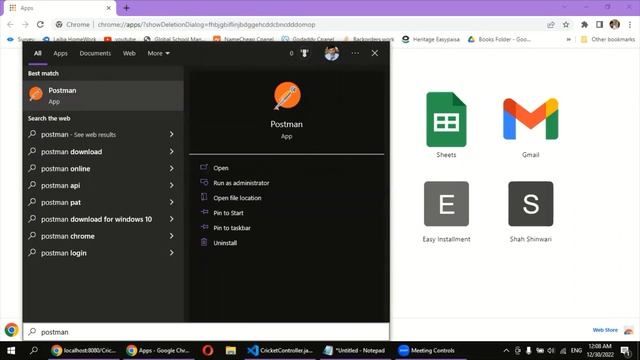Image resolution: width=640 pixels, height=360 pixels.
Task: Select the Documents search filter tab
Action: click(x=95, y=53)
